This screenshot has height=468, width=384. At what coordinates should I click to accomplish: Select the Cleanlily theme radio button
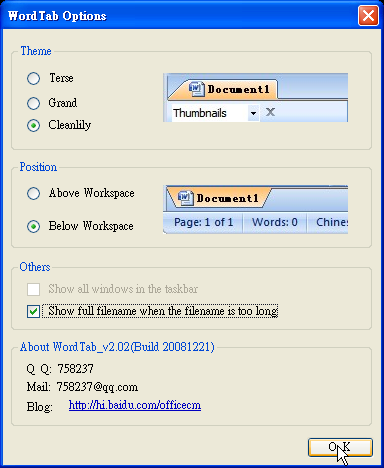(33, 126)
